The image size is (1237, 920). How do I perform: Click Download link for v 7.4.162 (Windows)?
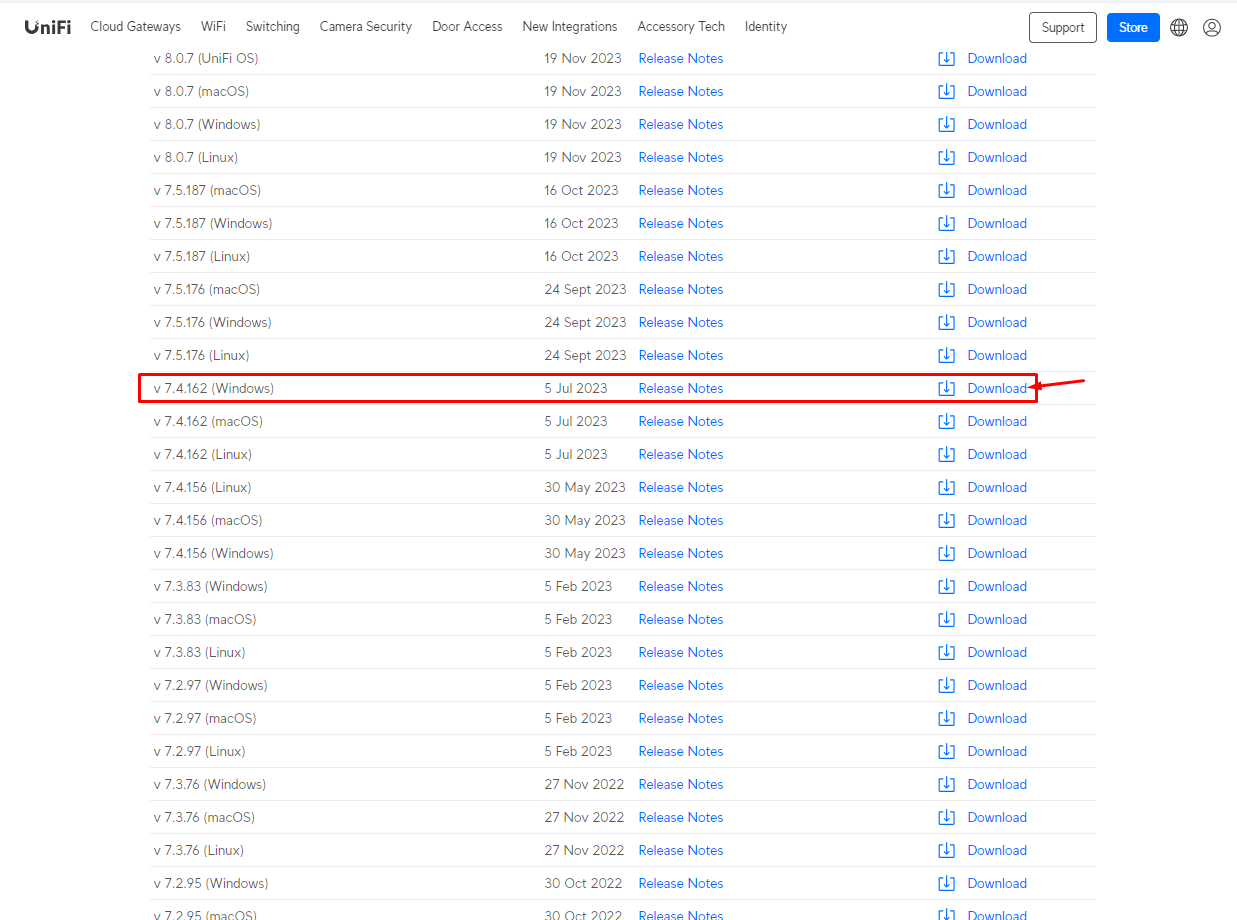[997, 388]
